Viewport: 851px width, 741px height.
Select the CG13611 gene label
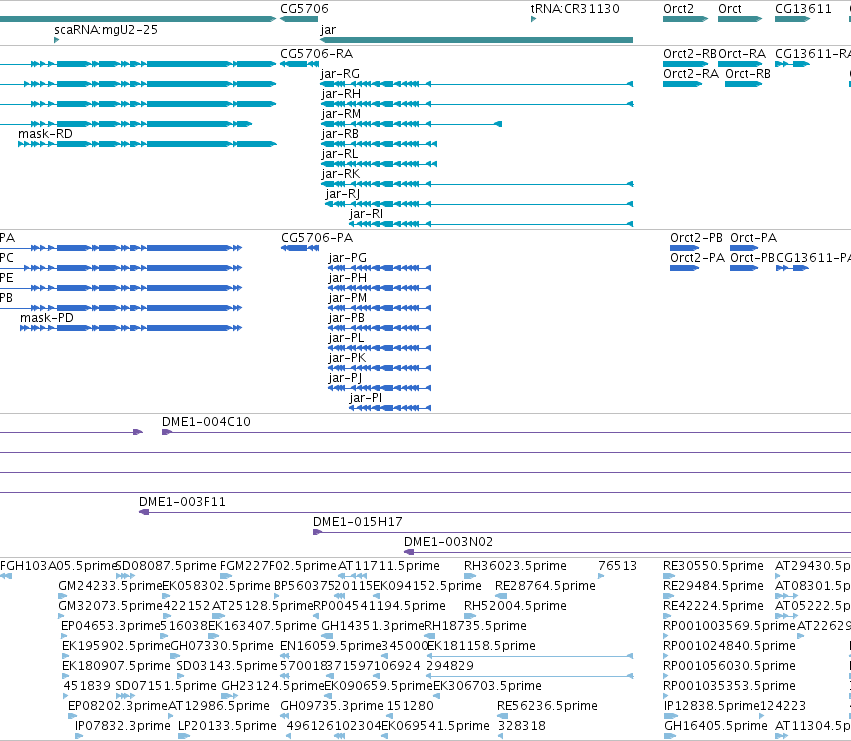coord(803,9)
